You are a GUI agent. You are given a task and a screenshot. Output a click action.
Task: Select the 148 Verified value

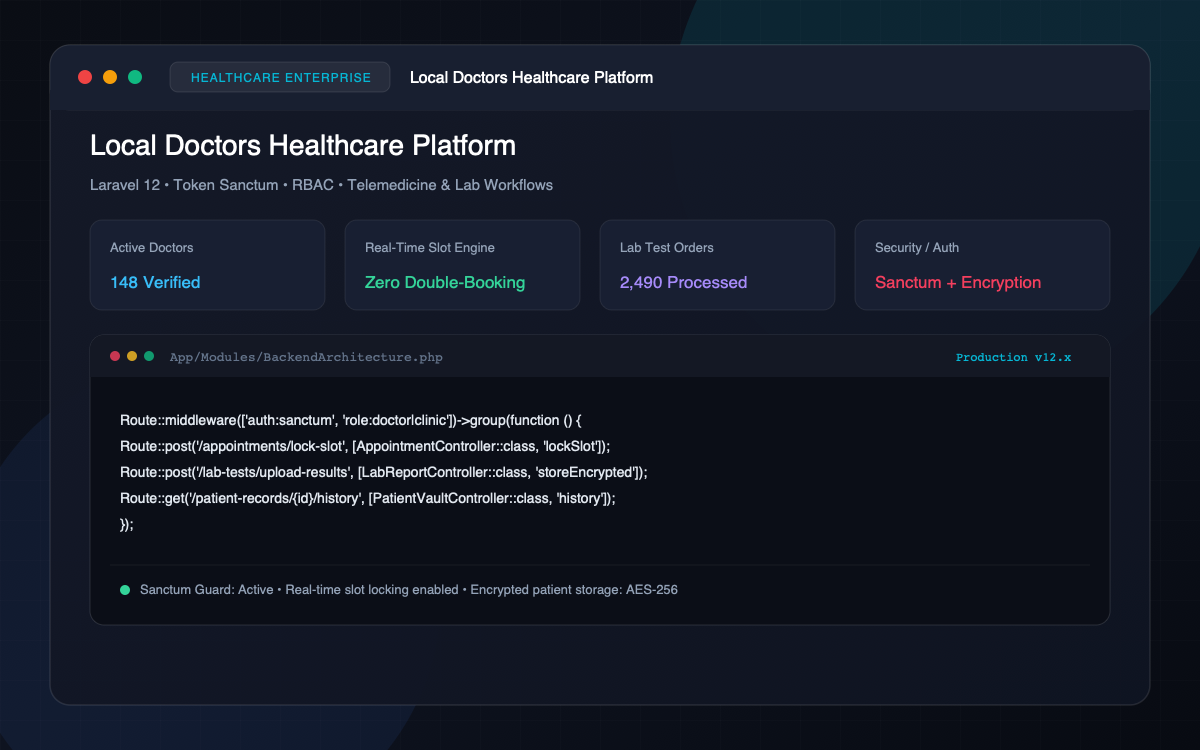tap(155, 282)
